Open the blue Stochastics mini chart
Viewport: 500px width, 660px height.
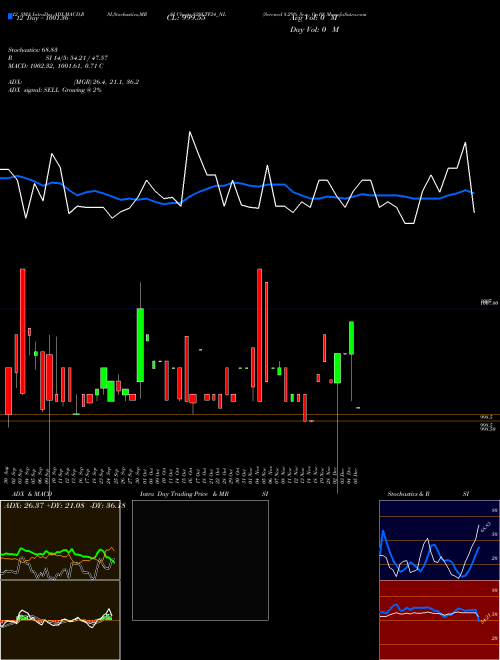click(x=439, y=540)
